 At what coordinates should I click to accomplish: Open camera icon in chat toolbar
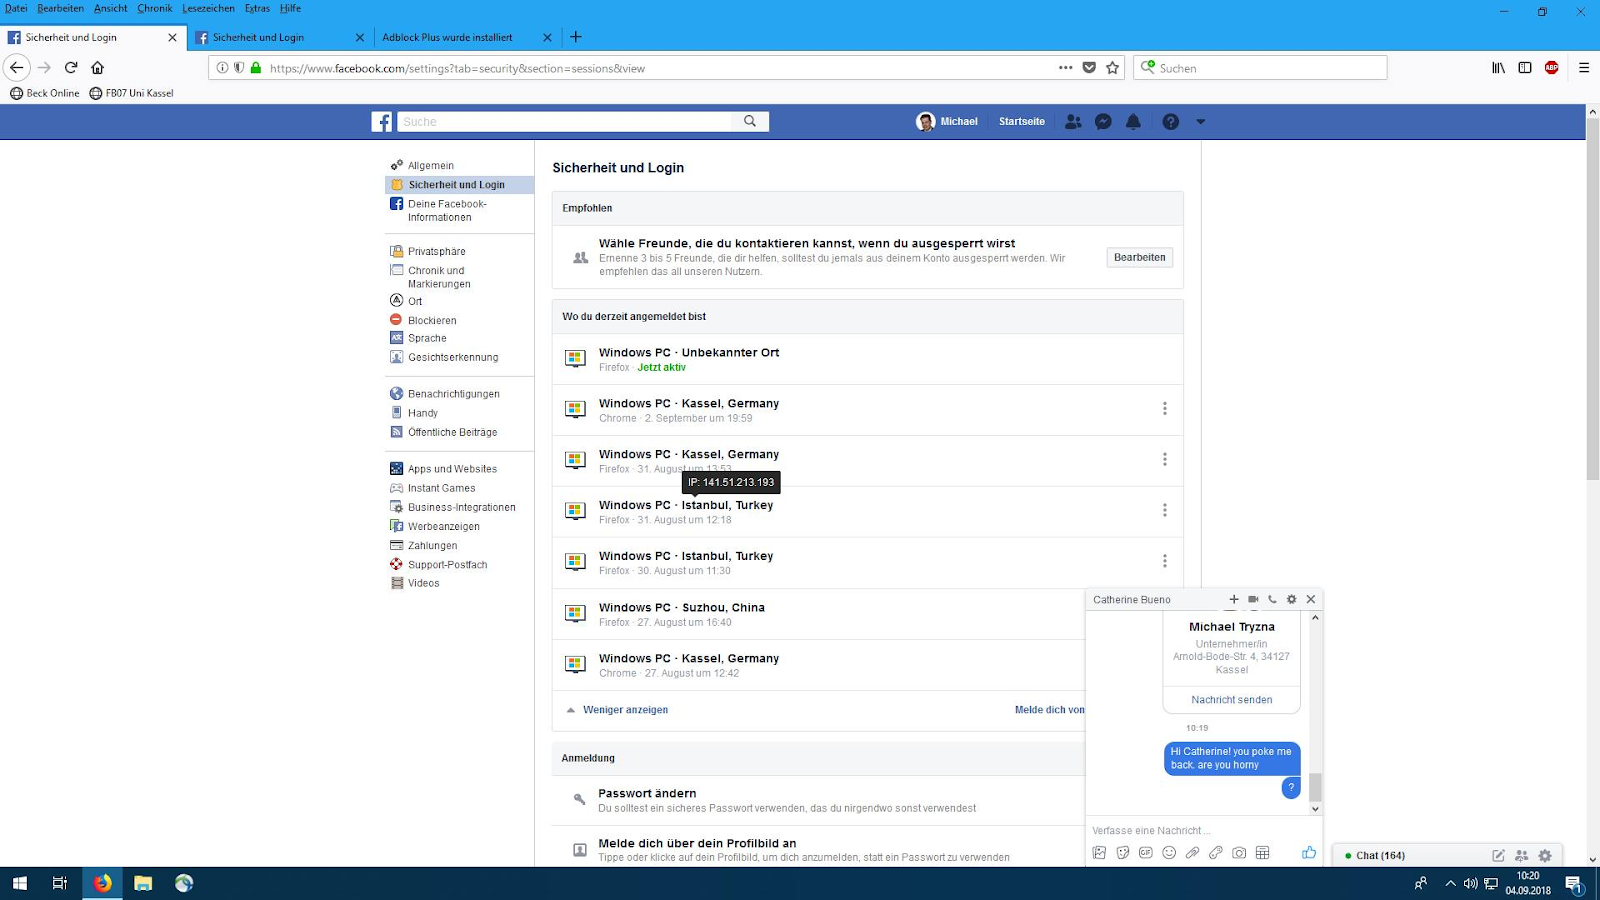1239,853
